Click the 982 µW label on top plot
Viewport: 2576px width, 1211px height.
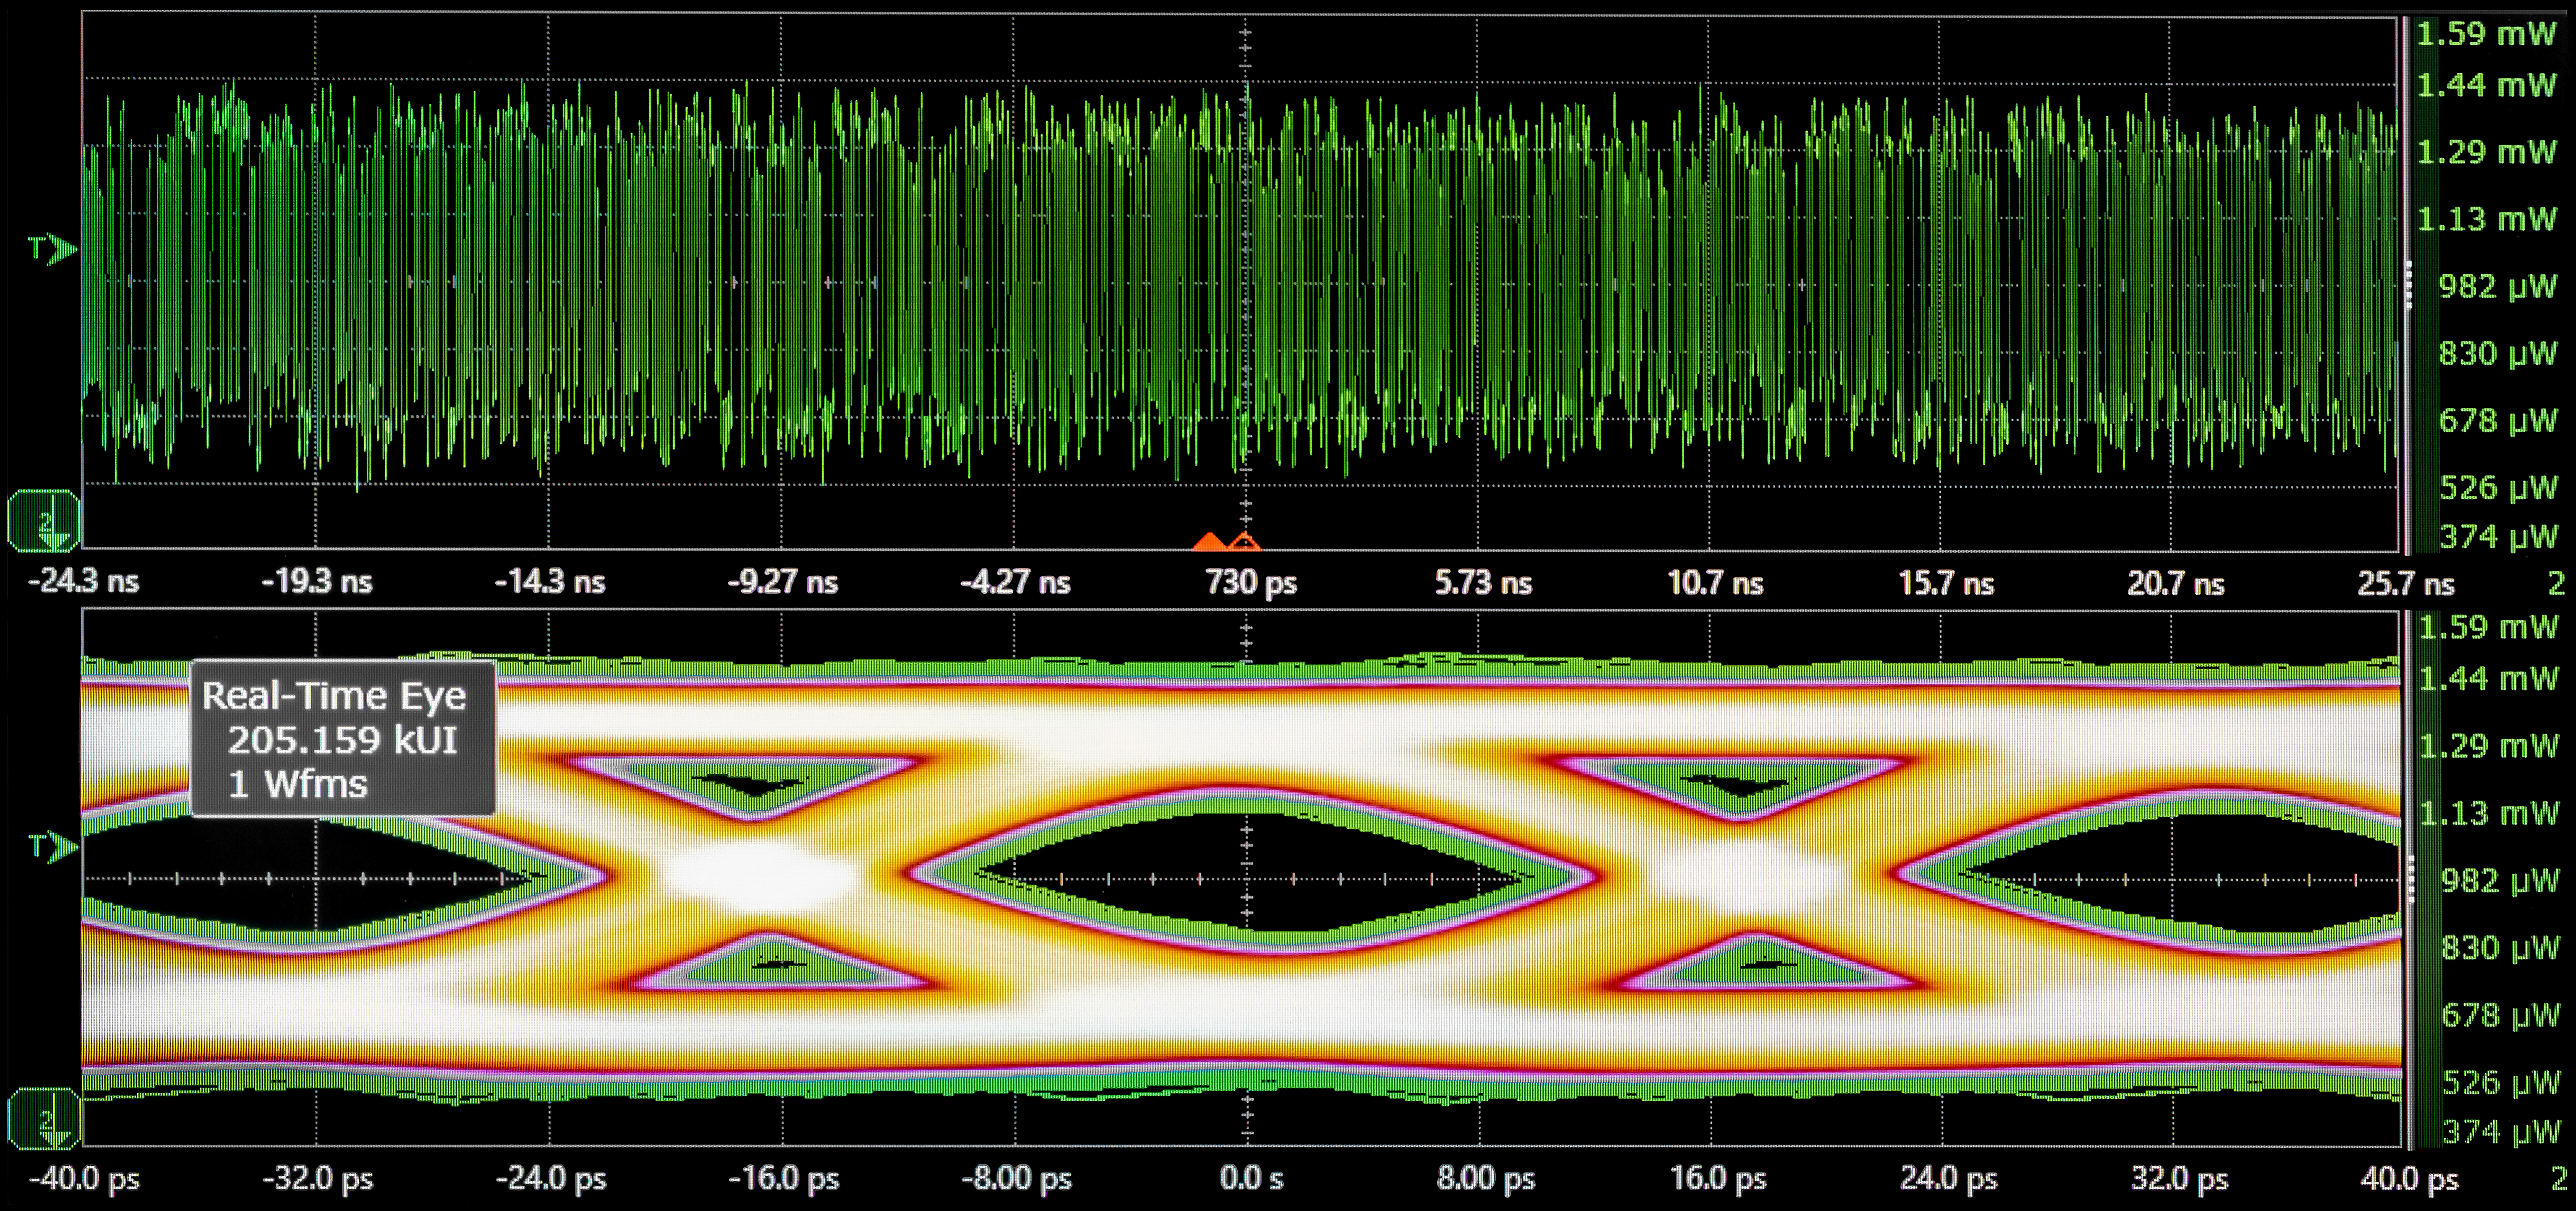2497,287
